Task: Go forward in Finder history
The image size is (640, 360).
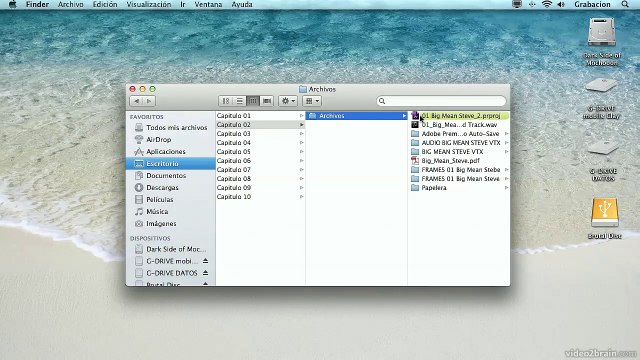Action: click(149, 101)
